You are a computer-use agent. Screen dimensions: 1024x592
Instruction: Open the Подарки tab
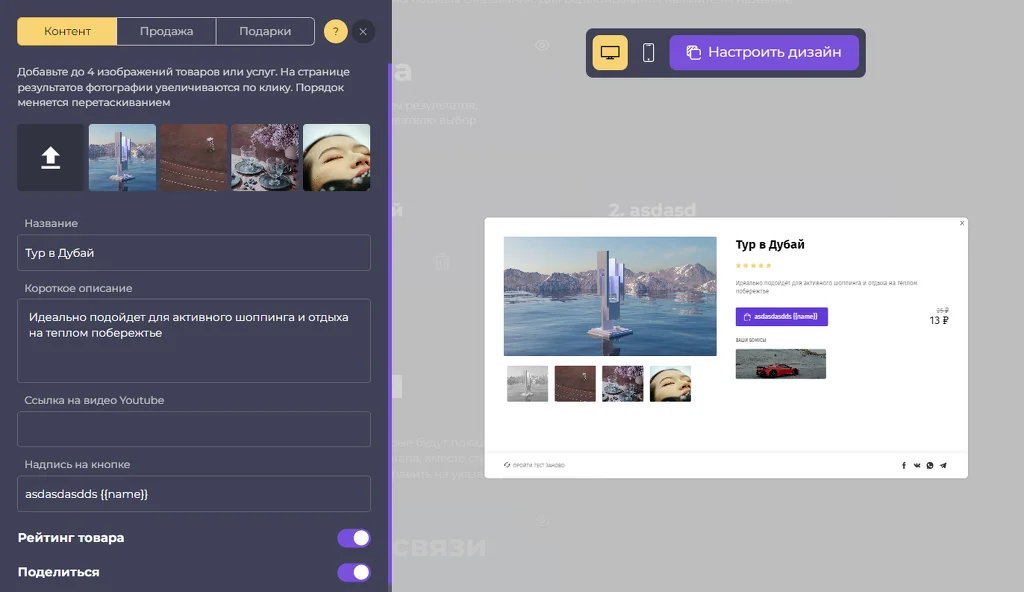pos(265,31)
